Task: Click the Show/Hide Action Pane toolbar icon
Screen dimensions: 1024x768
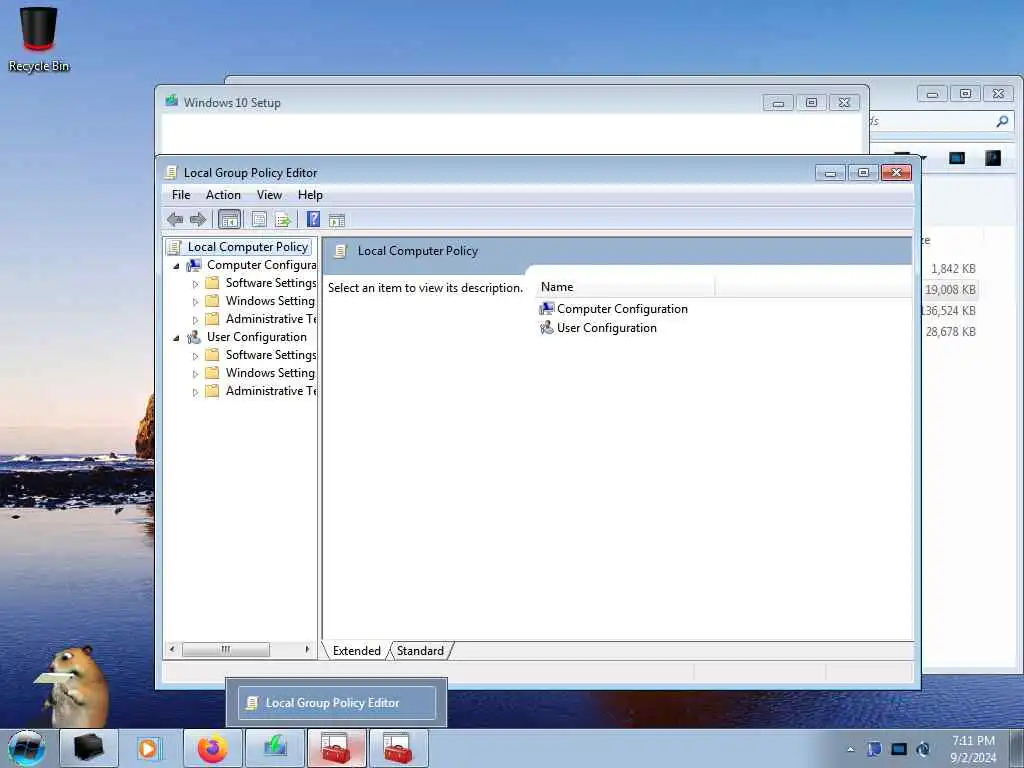Action: click(x=337, y=220)
